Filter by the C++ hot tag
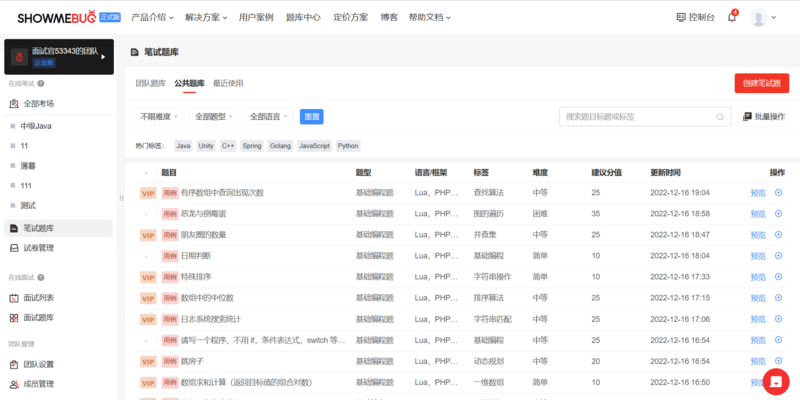Screen dimensions: 800x400 click(228, 146)
